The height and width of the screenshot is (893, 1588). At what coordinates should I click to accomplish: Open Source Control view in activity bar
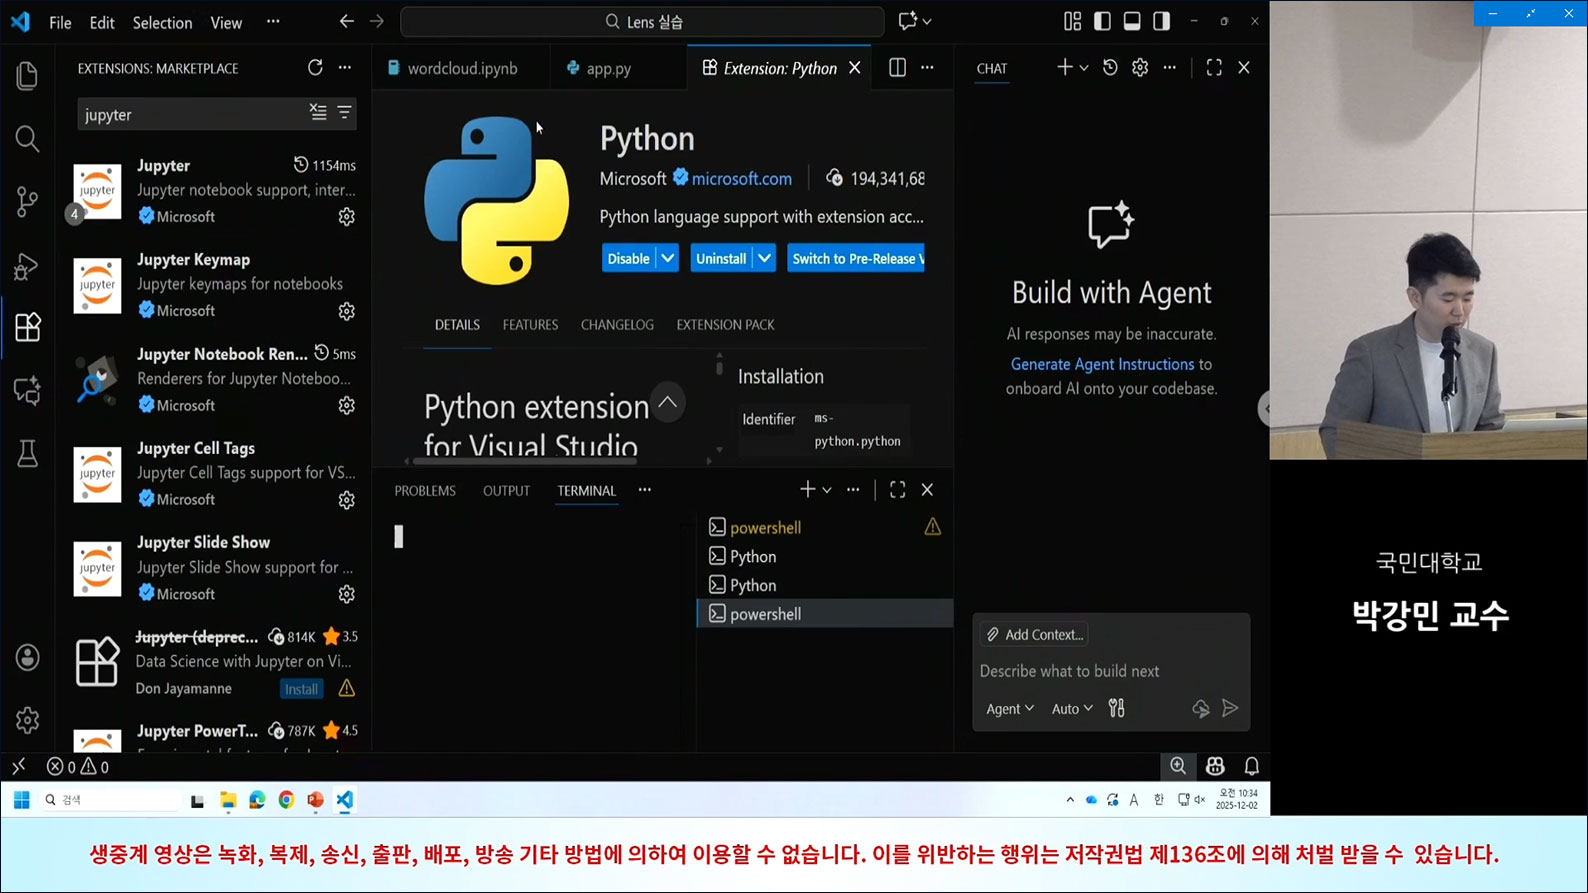click(x=27, y=202)
